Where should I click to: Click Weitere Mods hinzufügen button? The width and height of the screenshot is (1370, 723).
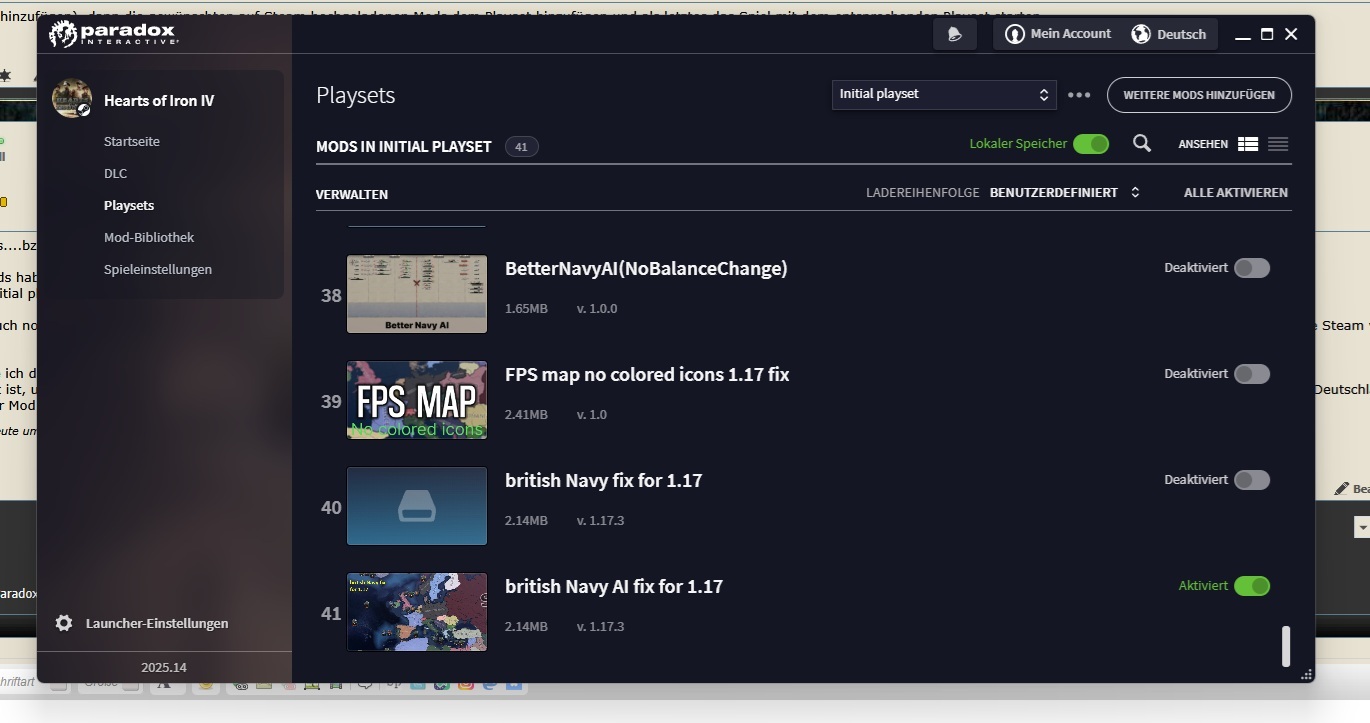1199,95
